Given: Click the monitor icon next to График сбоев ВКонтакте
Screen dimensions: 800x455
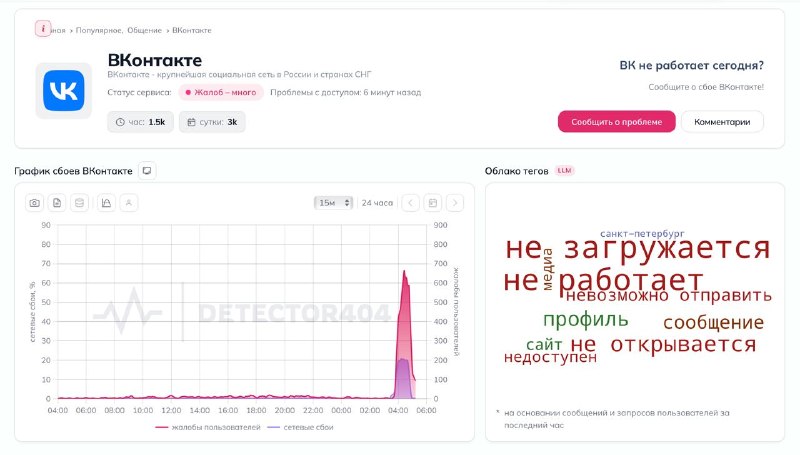Looking at the screenshot, I should 147,171.
